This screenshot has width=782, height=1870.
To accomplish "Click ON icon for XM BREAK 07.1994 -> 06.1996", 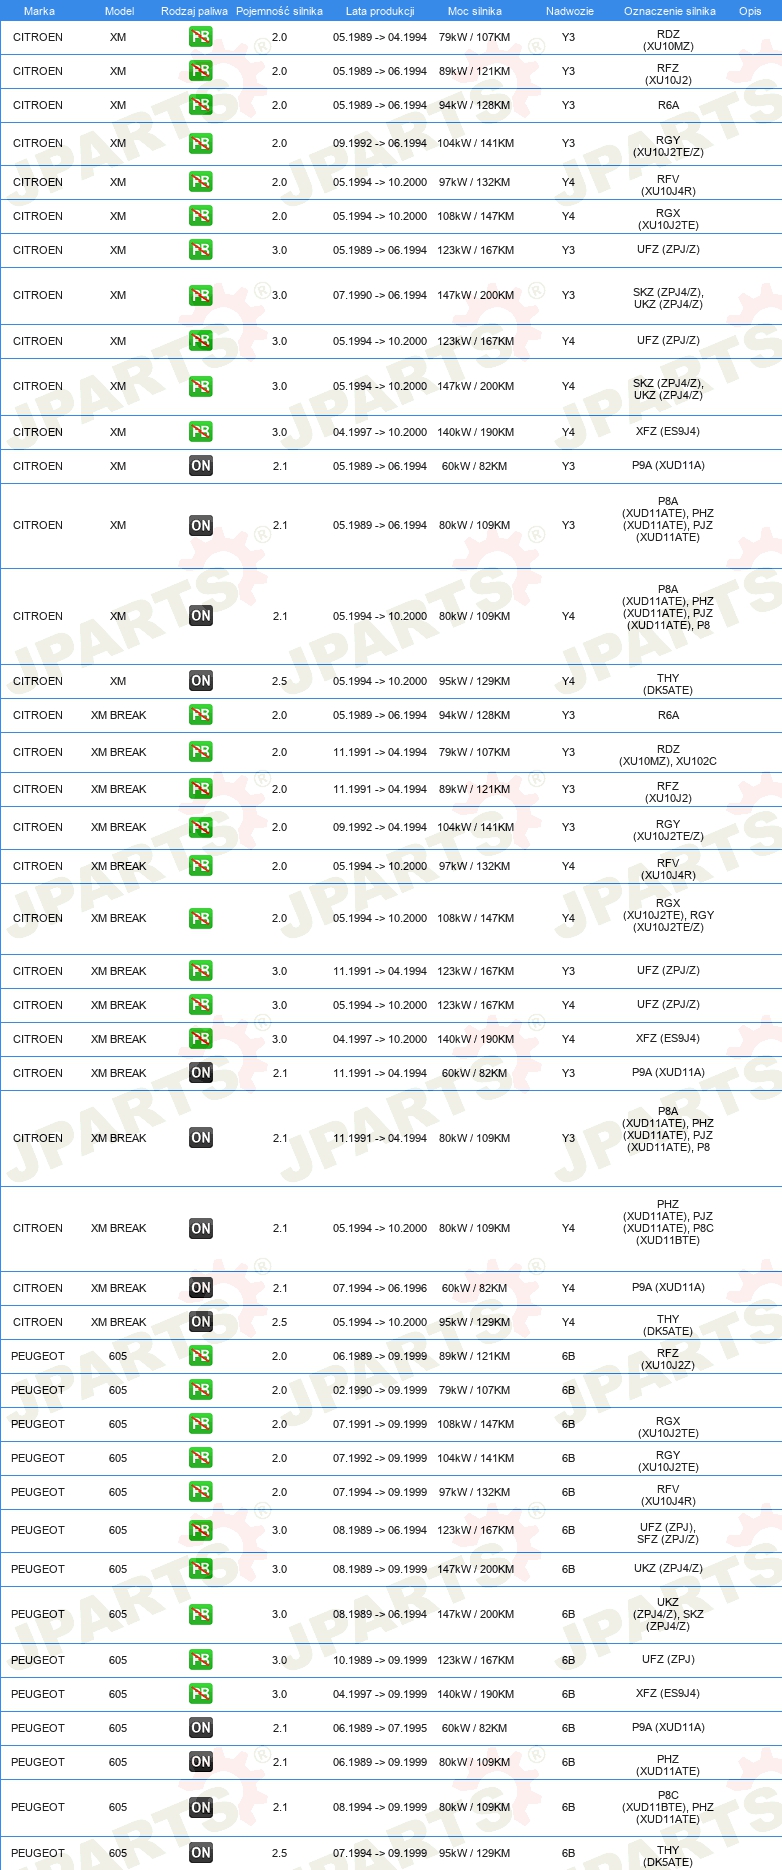I will [x=201, y=1288].
